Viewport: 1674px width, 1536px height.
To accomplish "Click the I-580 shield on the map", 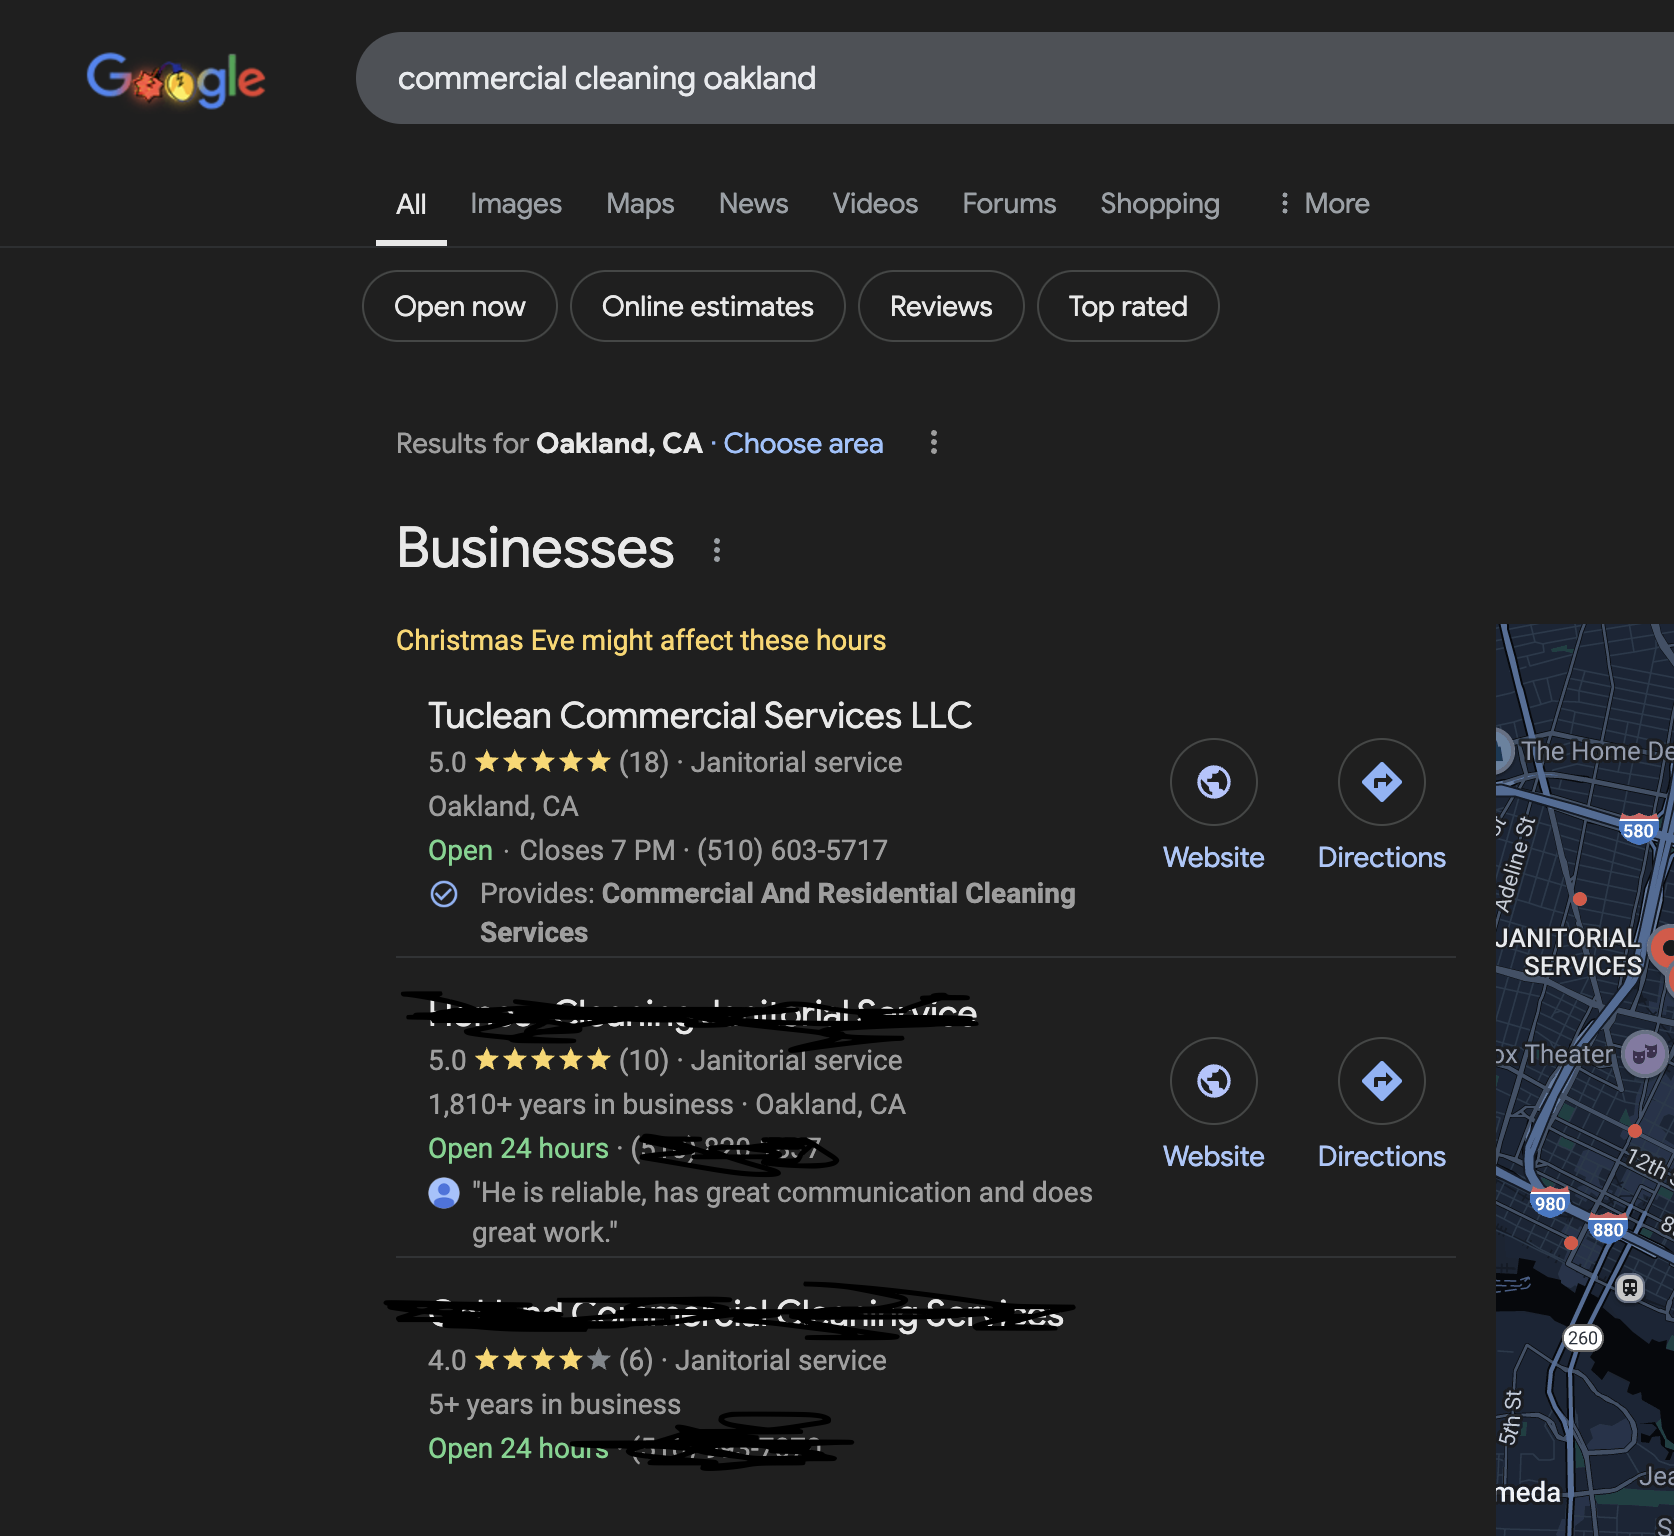I will tap(1638, 829).
